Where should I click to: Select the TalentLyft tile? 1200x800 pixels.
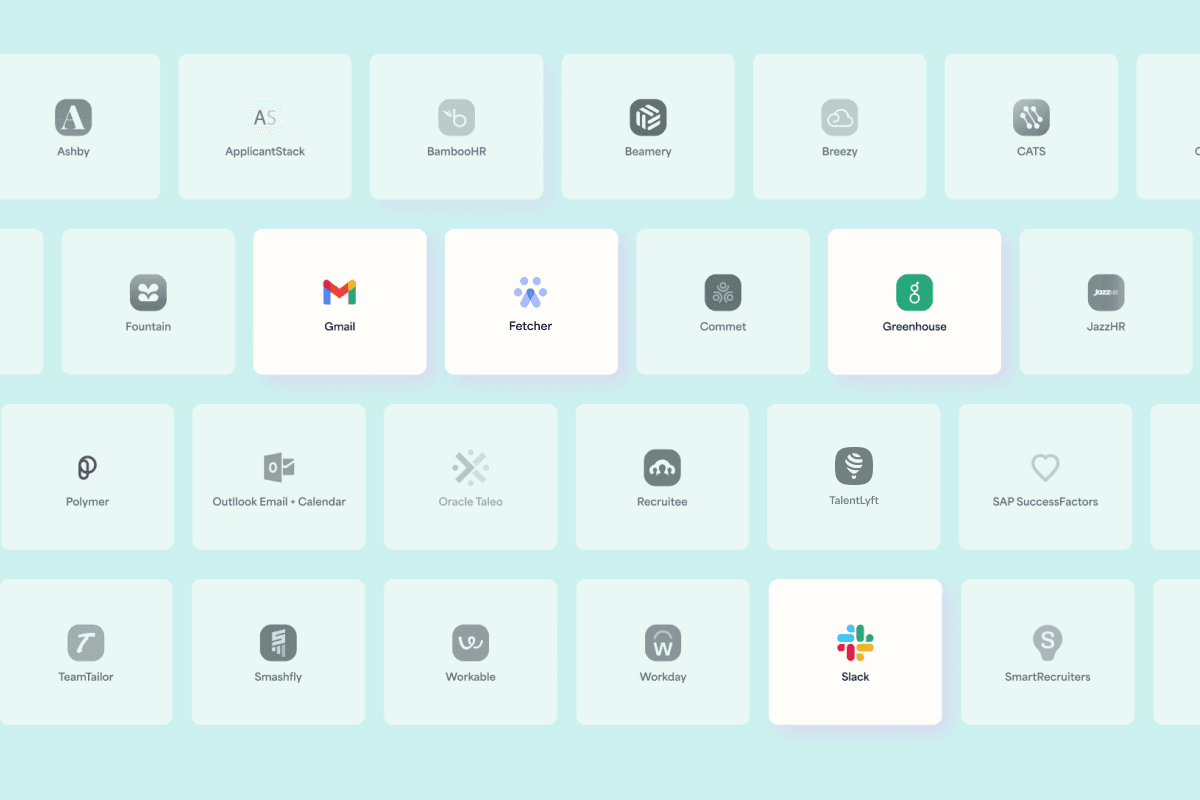click(853, 466)
